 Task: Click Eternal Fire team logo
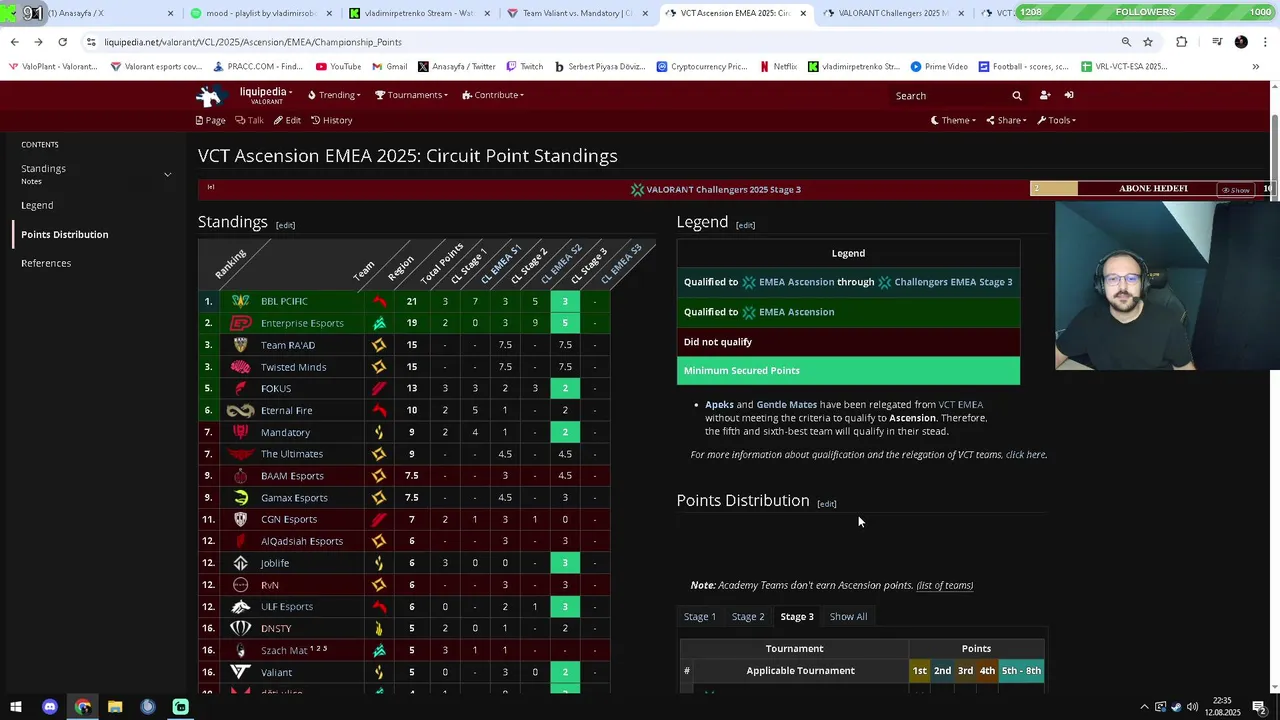click(240, 410)
